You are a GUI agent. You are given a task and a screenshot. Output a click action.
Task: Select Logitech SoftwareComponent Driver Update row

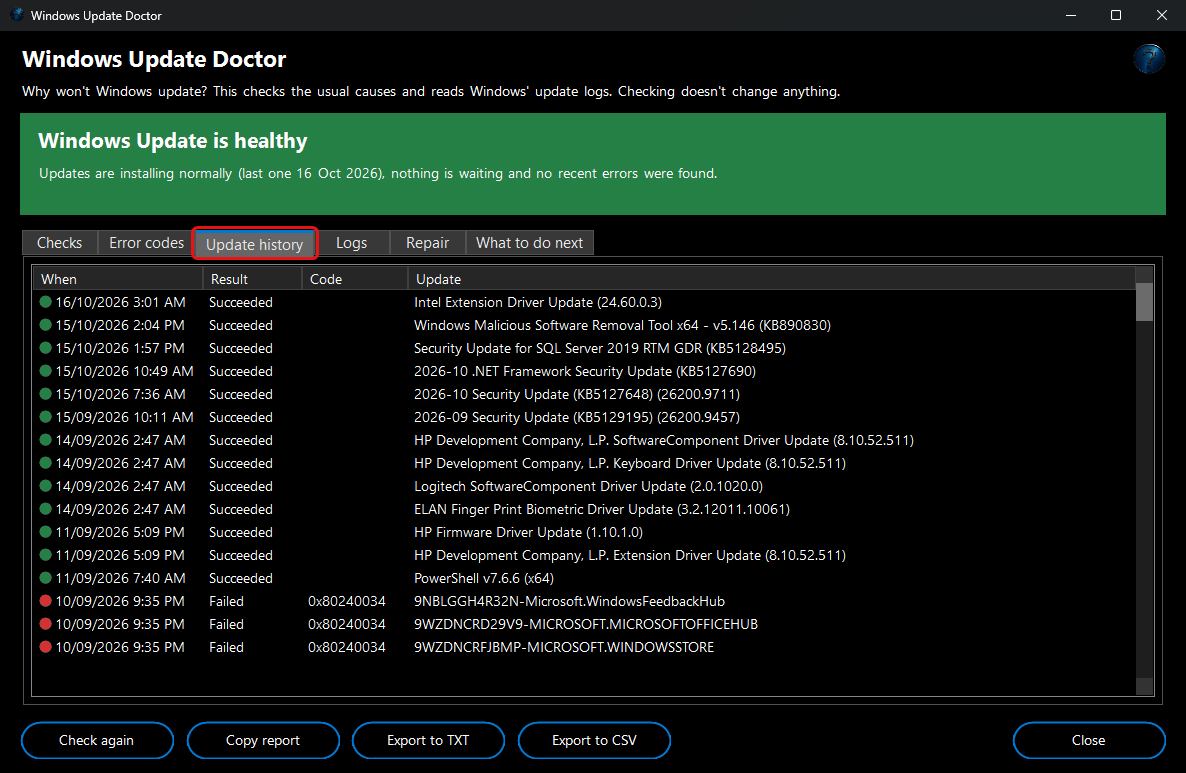point(584,486)
